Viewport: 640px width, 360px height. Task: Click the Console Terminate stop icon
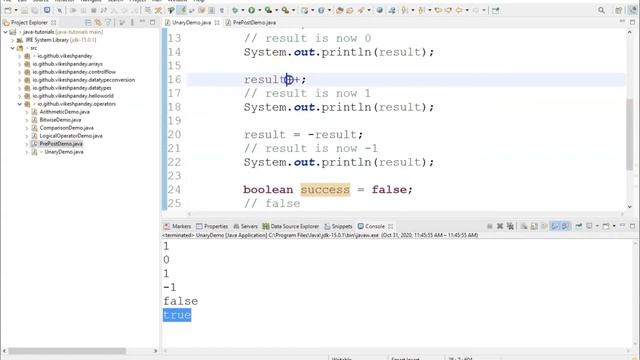click(x=489, y=226)
